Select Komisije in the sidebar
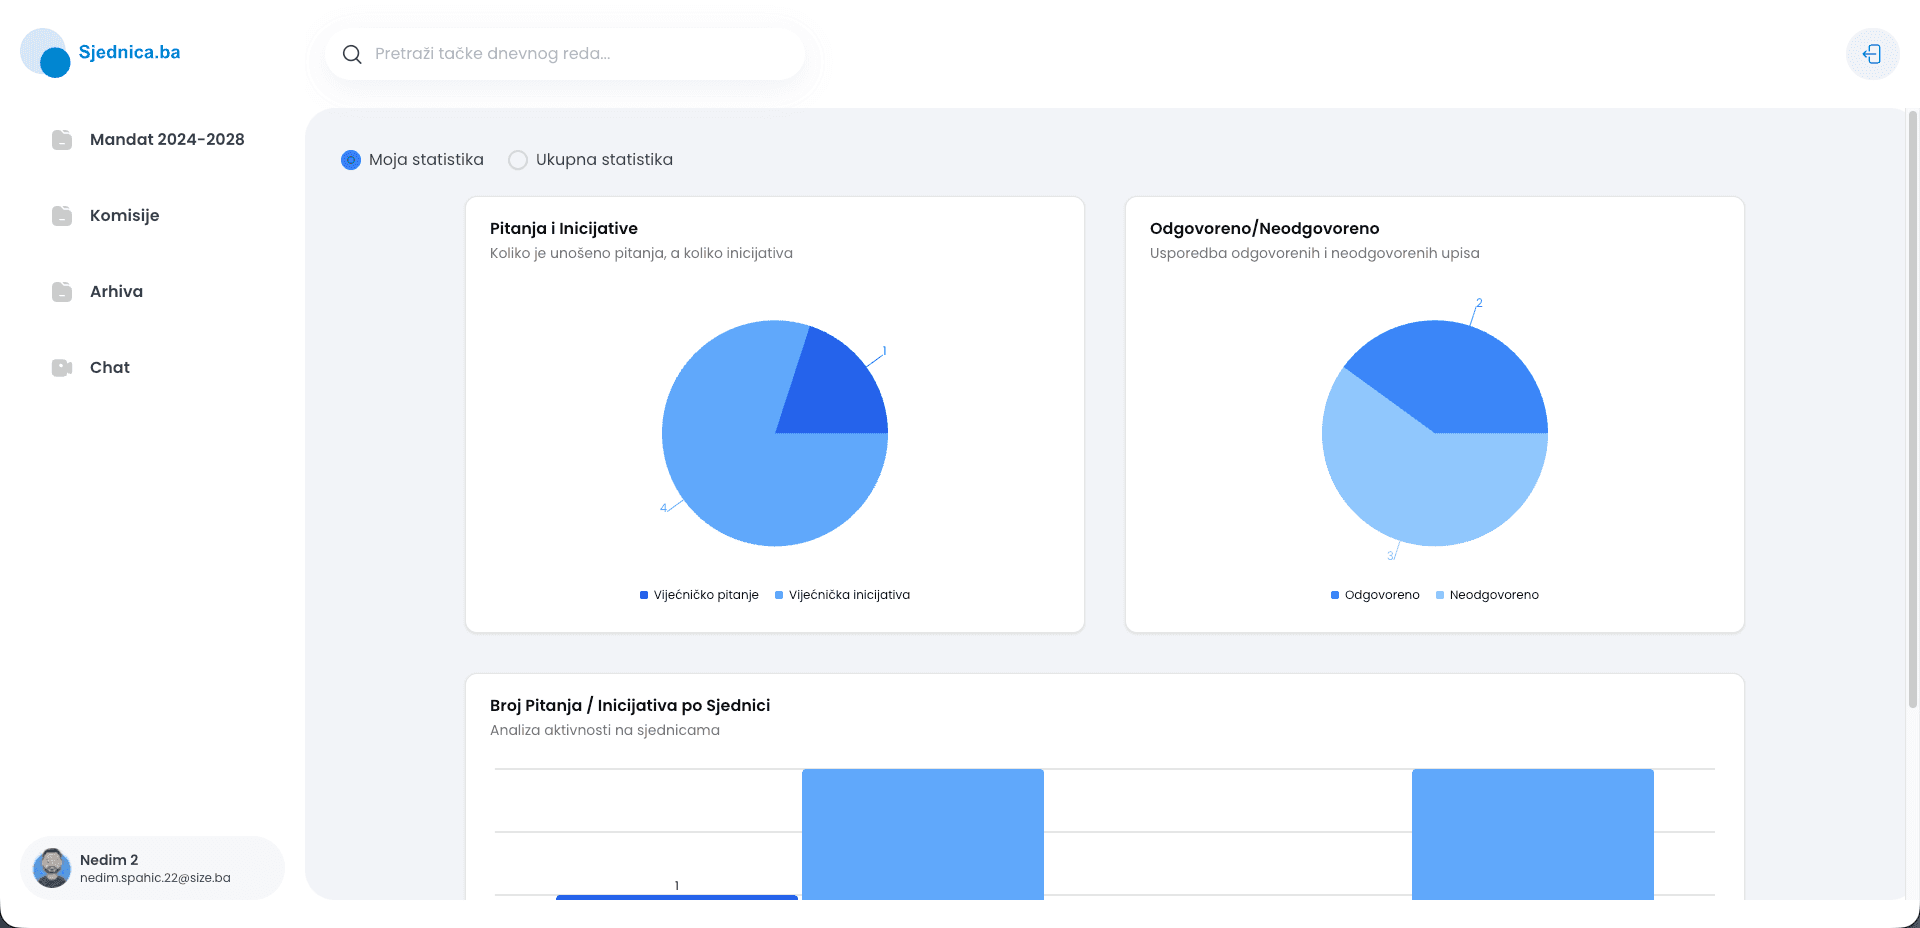This screenshot has width=1920, height=928. click(x=124, y=215)
